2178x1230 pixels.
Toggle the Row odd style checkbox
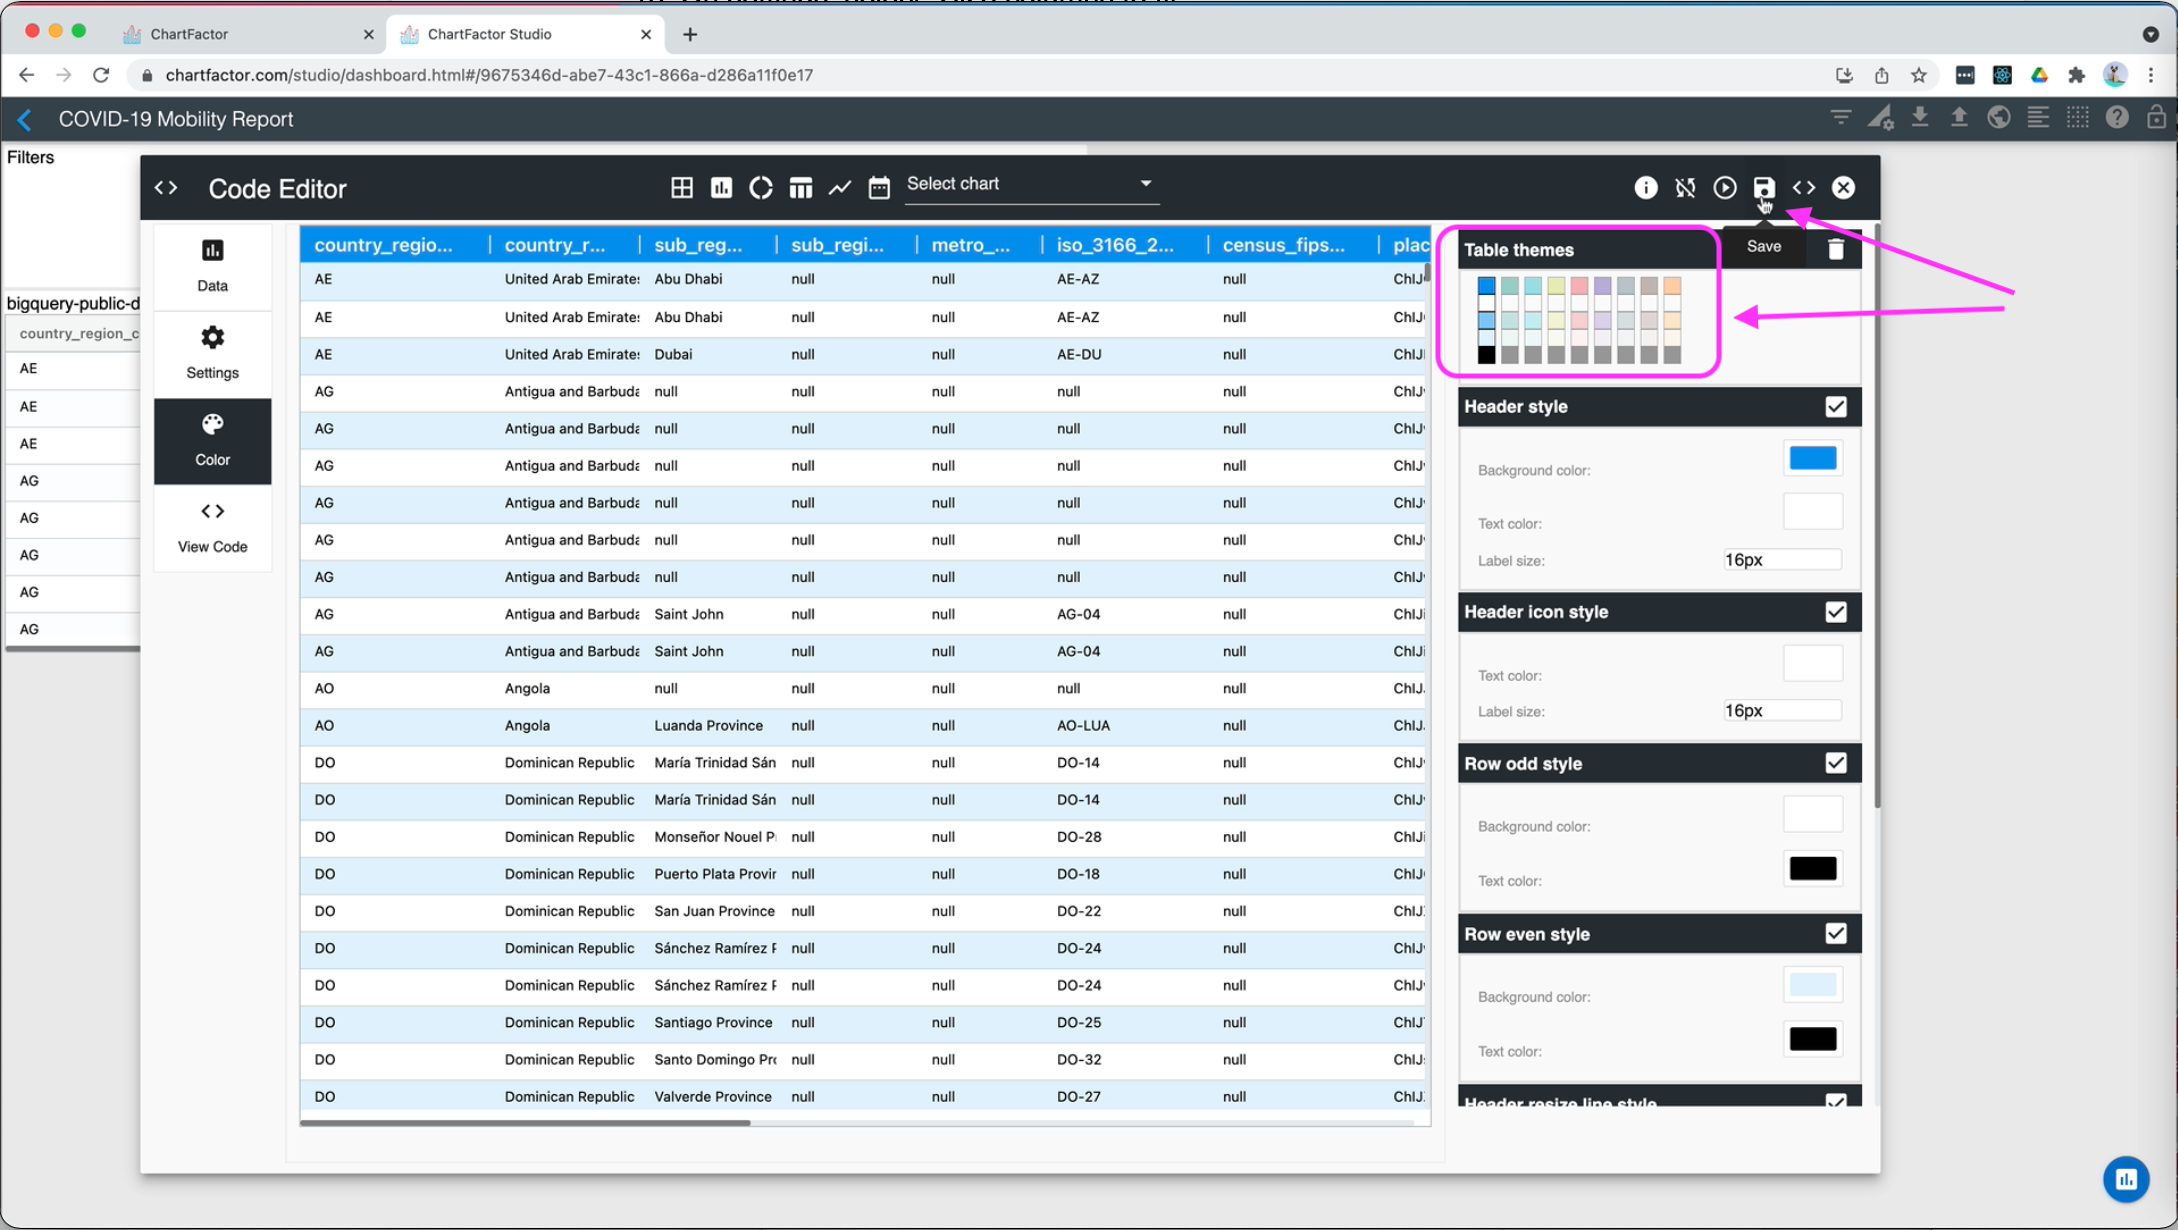1835,763
